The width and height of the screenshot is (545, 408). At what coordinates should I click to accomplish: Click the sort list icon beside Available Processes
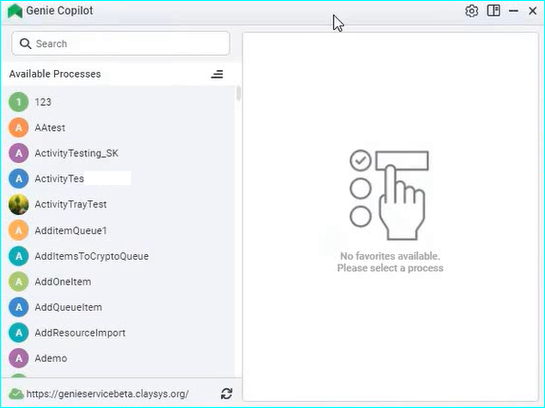[217, 74]
